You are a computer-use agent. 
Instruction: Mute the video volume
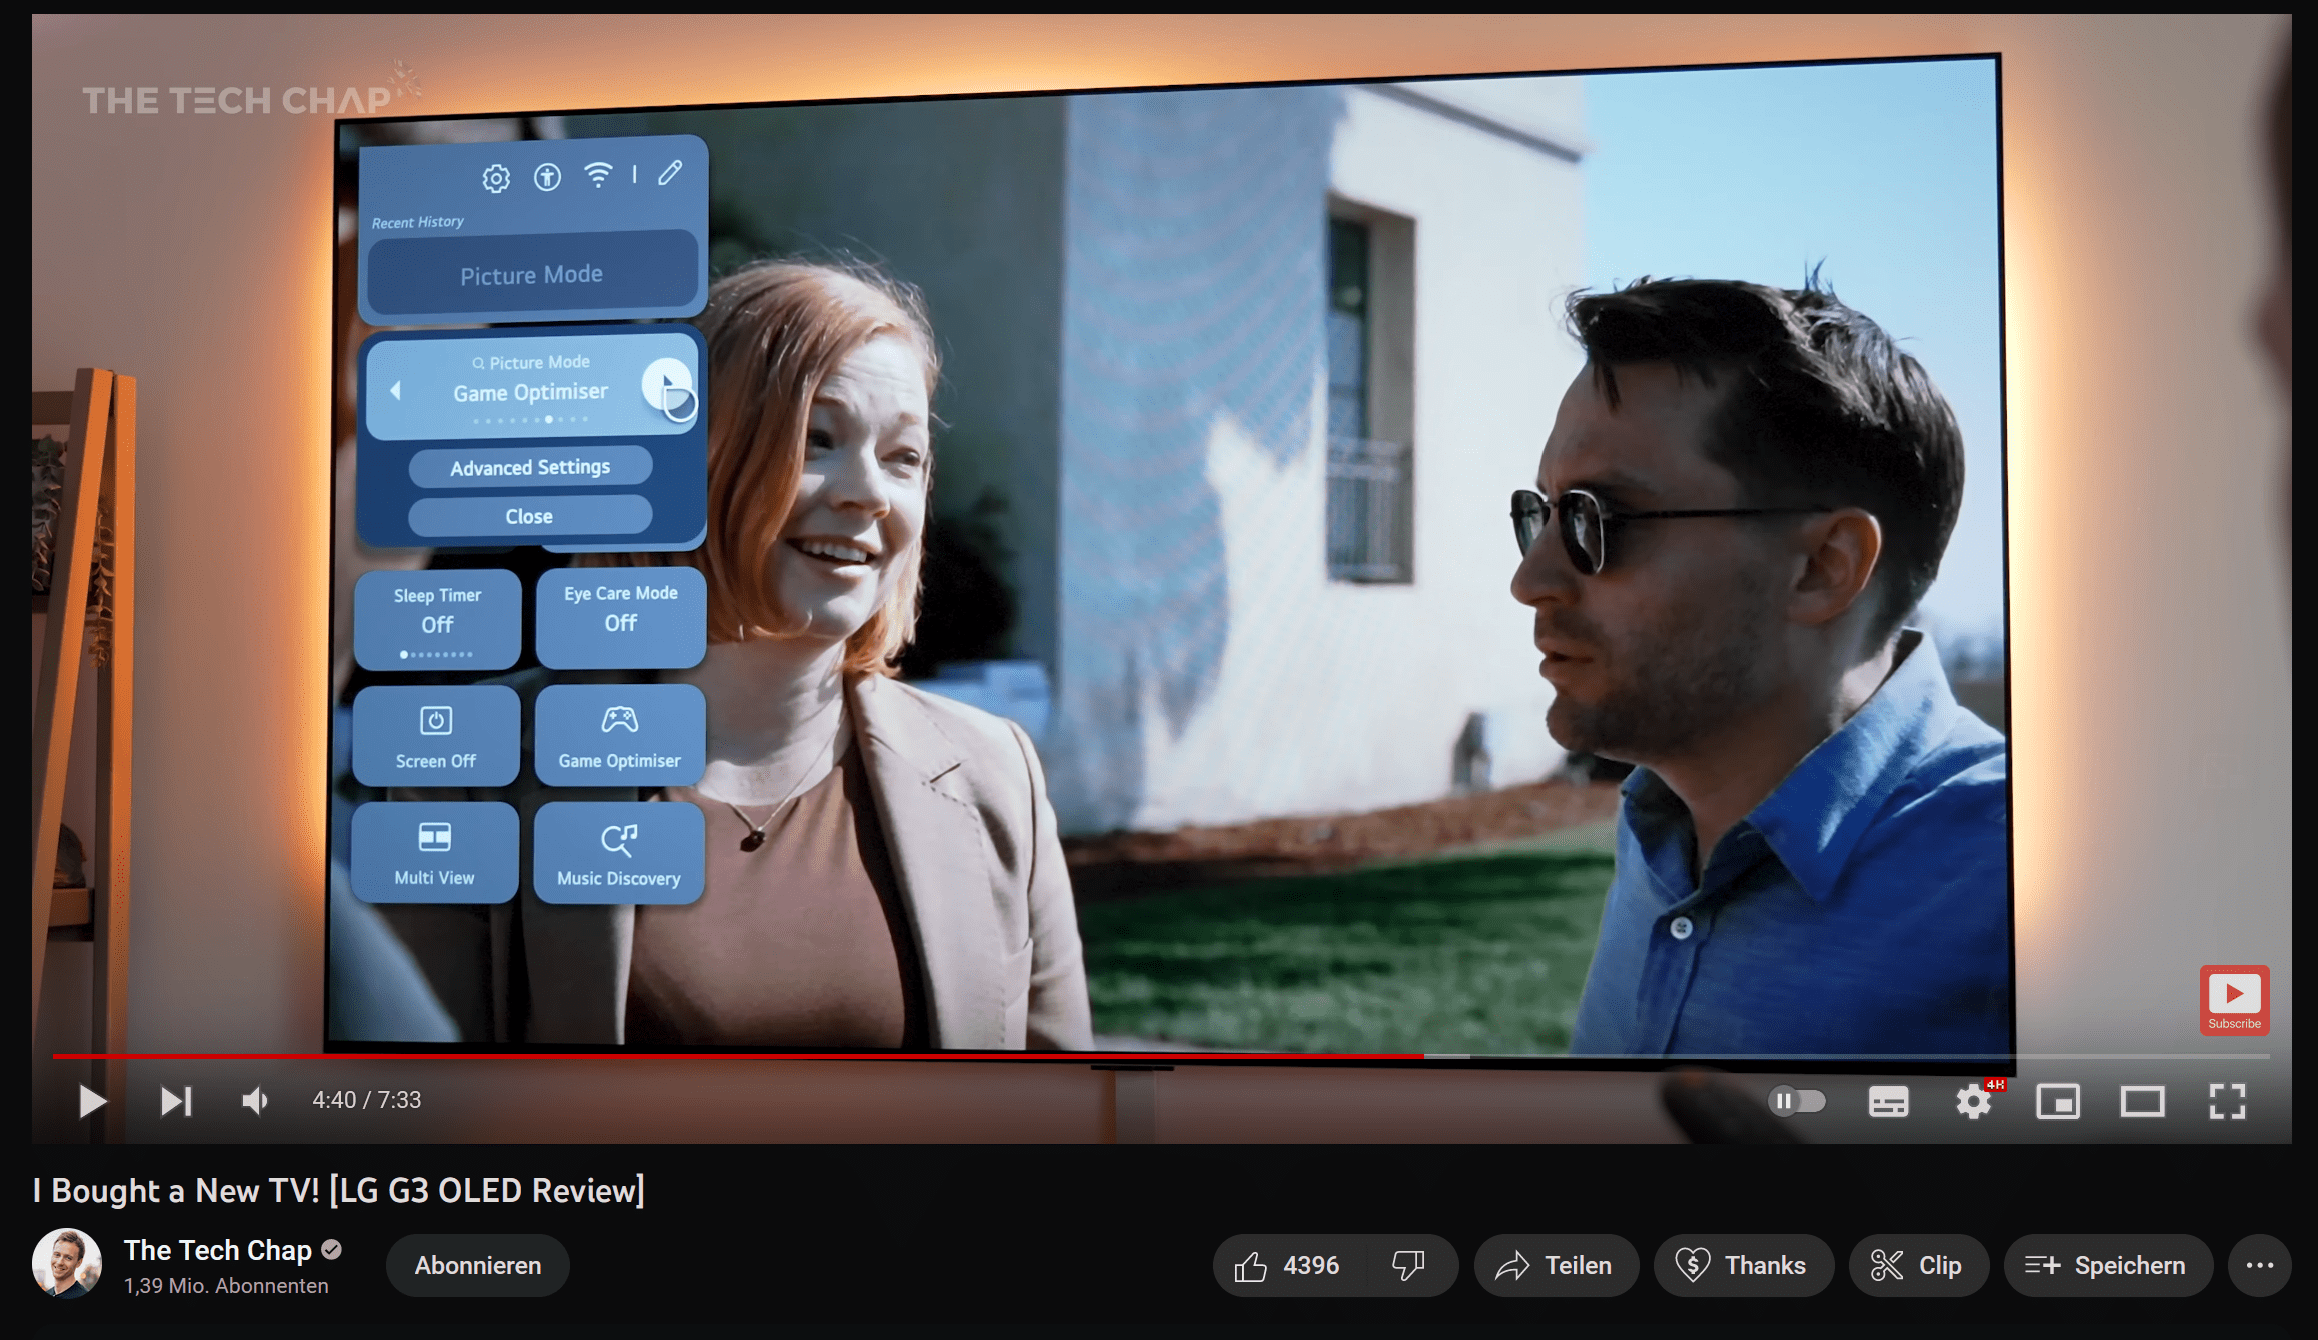(x=255, y=1101)
